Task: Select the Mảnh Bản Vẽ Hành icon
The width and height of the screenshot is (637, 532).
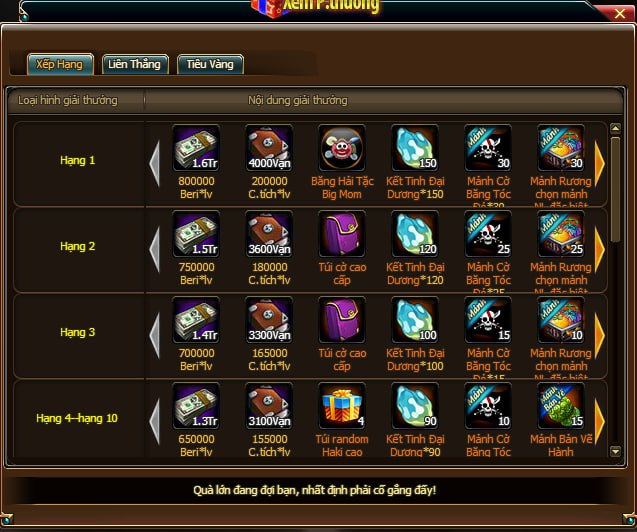Action: [561, 406]
